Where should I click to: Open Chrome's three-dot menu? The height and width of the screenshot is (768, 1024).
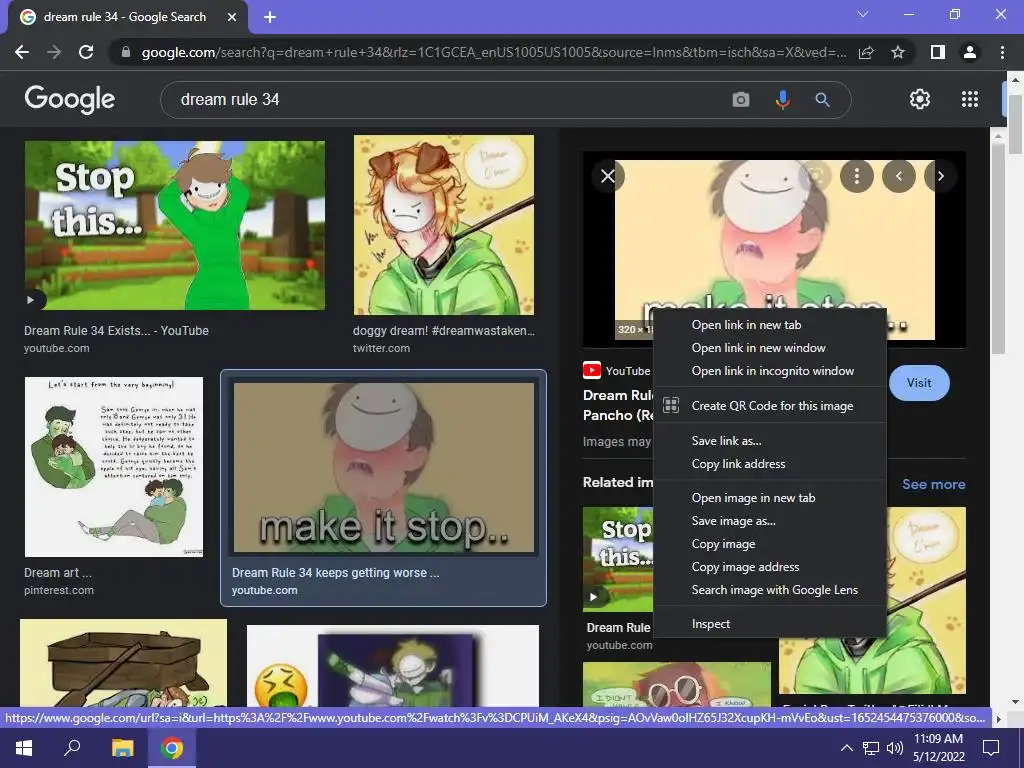click(x=1002, y=52)
